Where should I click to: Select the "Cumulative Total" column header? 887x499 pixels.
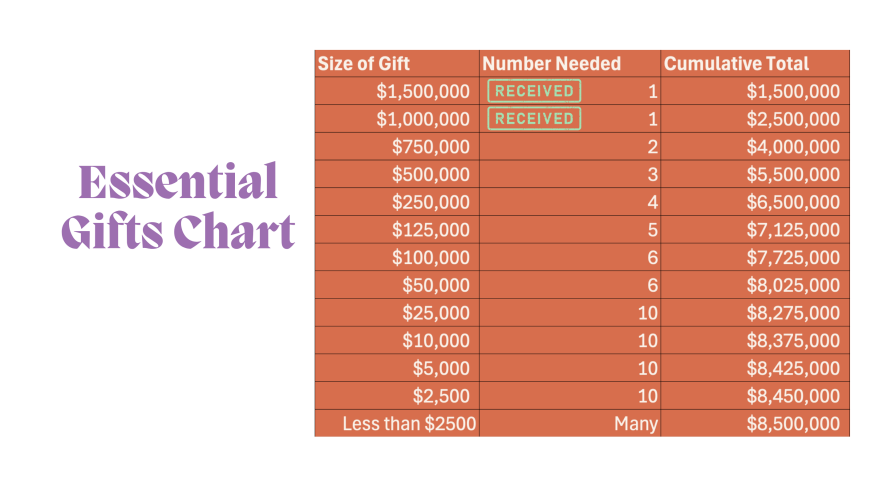tap(737, 64)
